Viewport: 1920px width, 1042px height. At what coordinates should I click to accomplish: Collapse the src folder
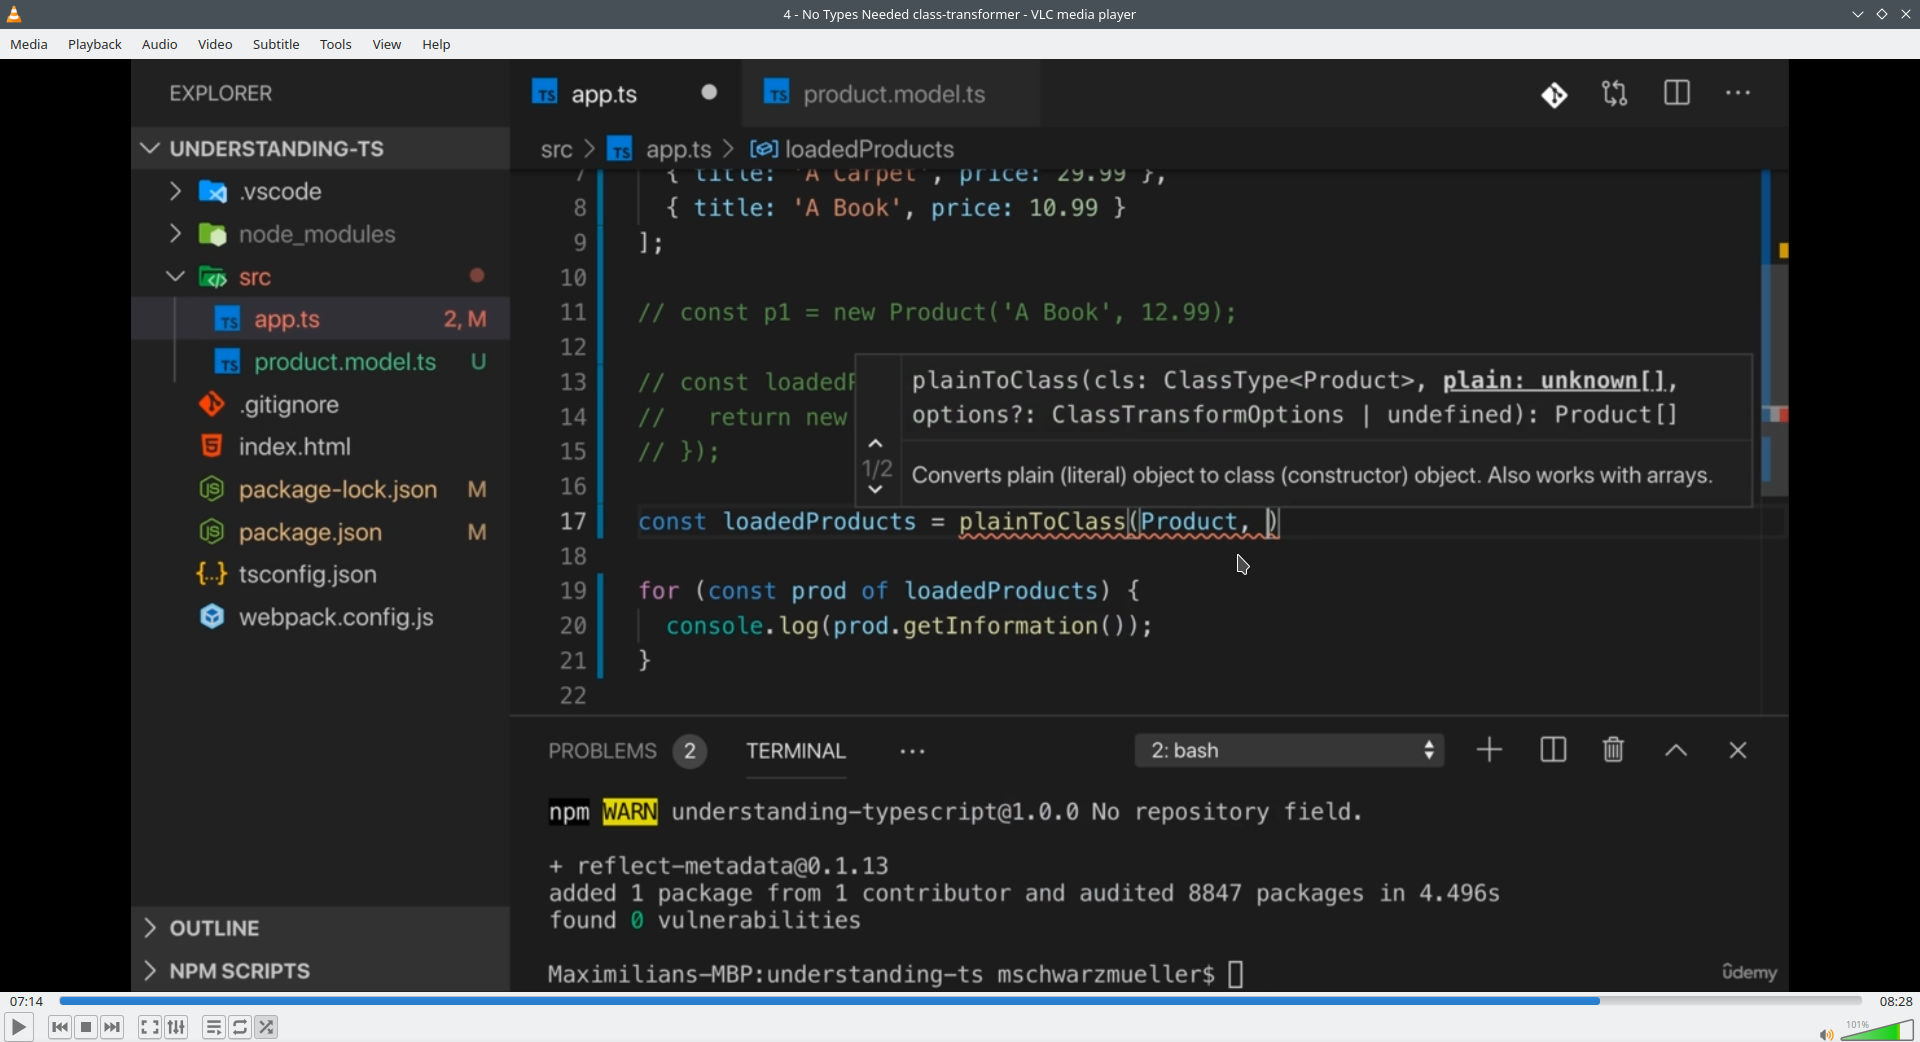pyautogui.click(x=320, y=277)
